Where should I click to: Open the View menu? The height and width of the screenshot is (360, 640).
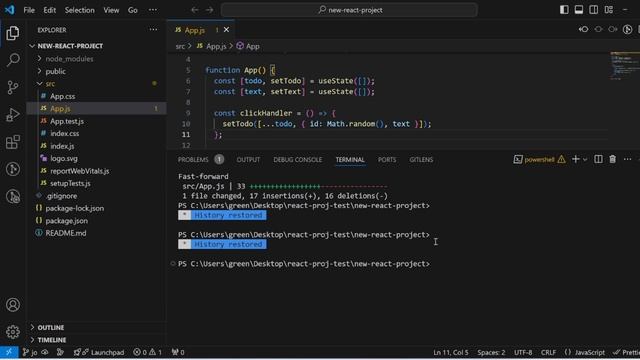tap(111, 10)
